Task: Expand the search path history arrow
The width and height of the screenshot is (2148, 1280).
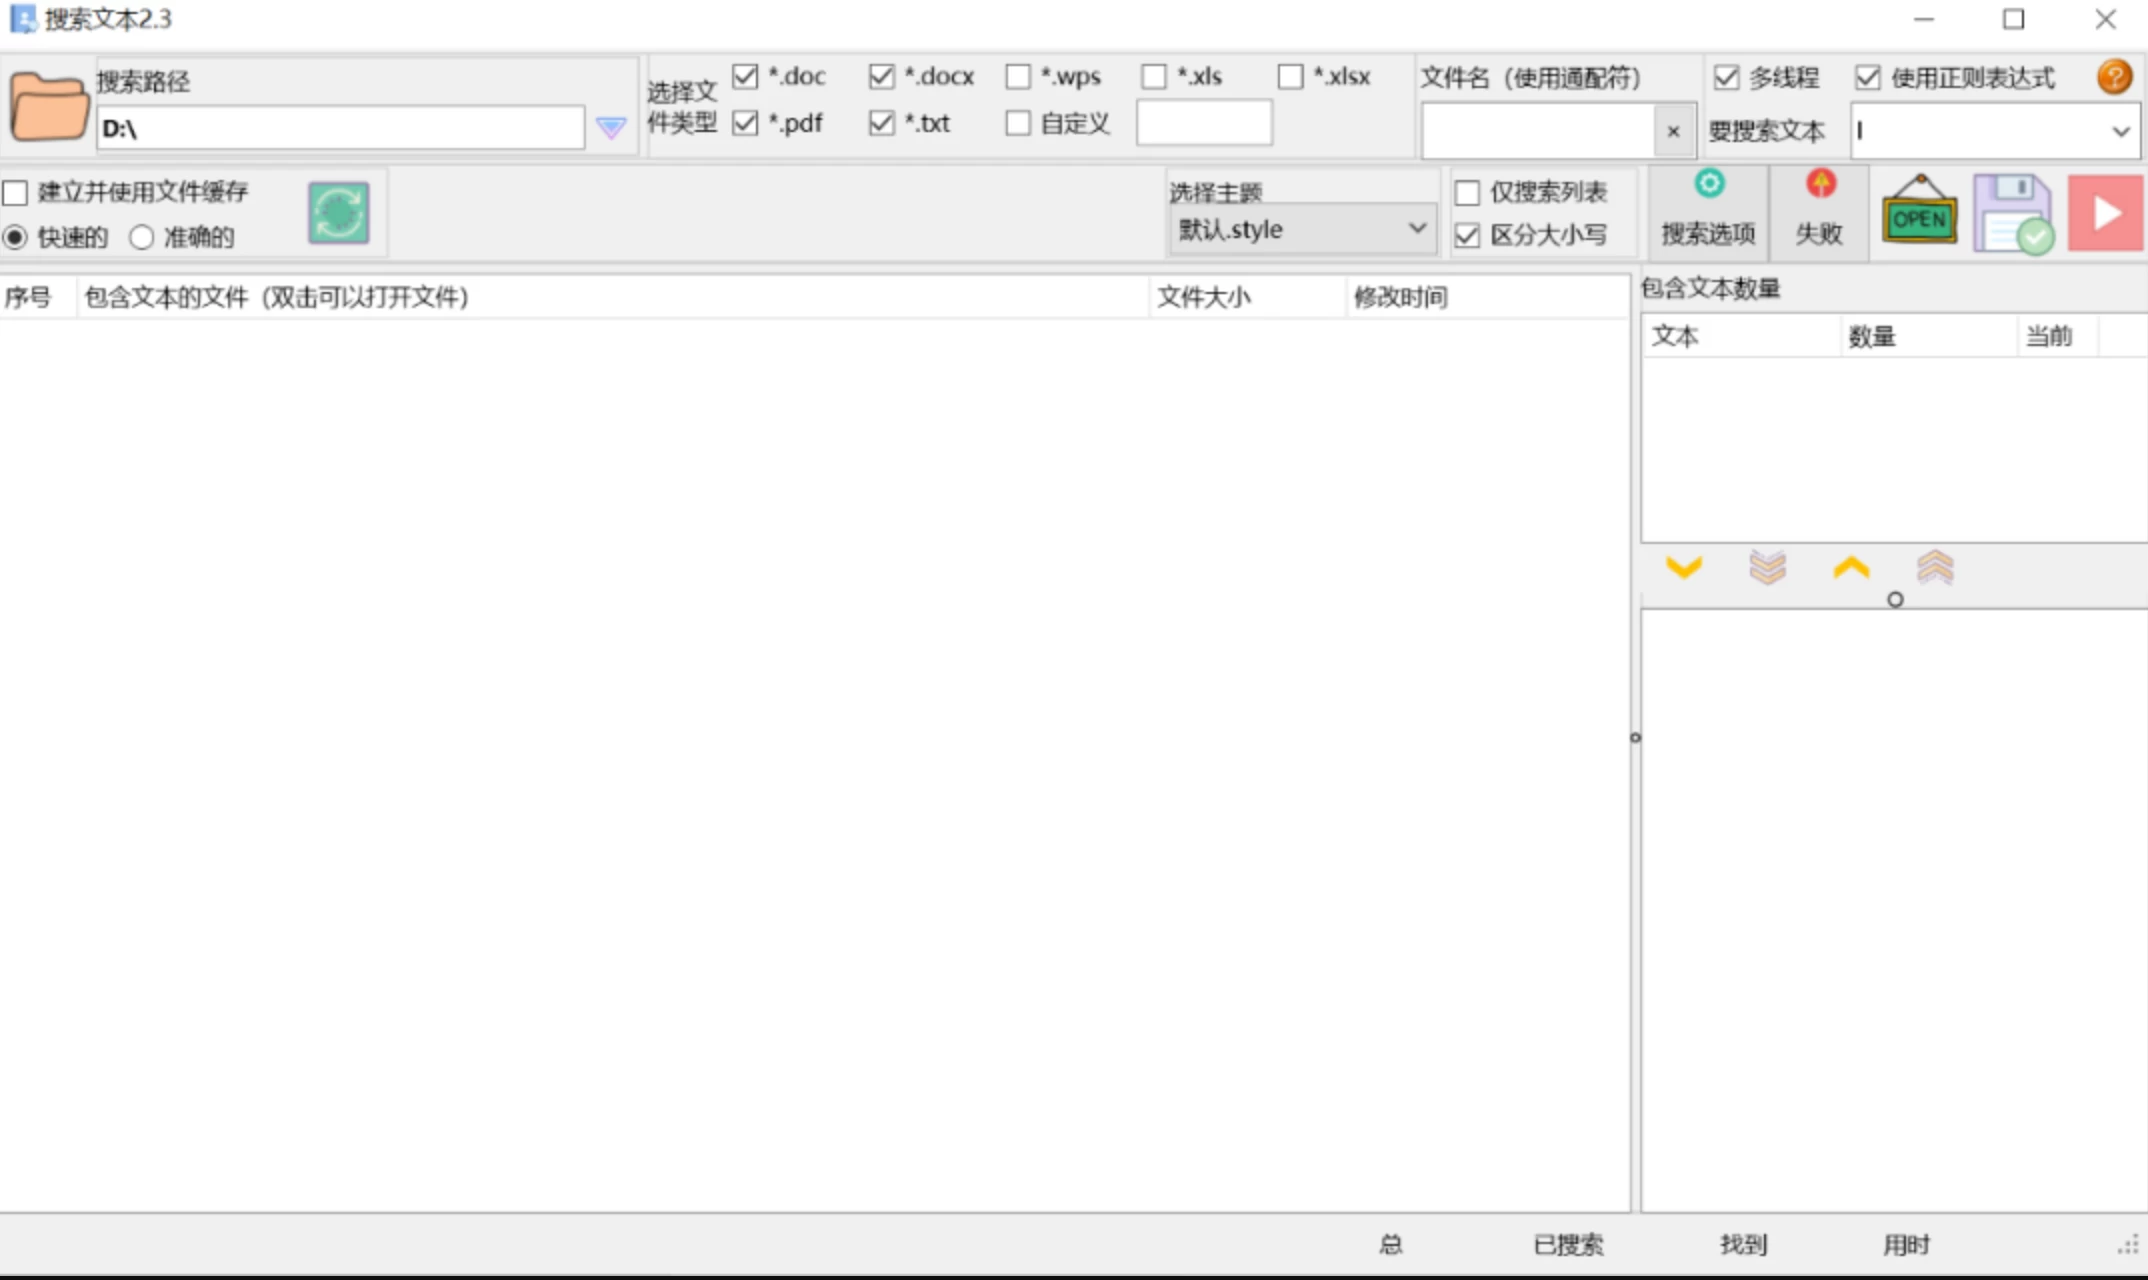Action: (611, 128)
